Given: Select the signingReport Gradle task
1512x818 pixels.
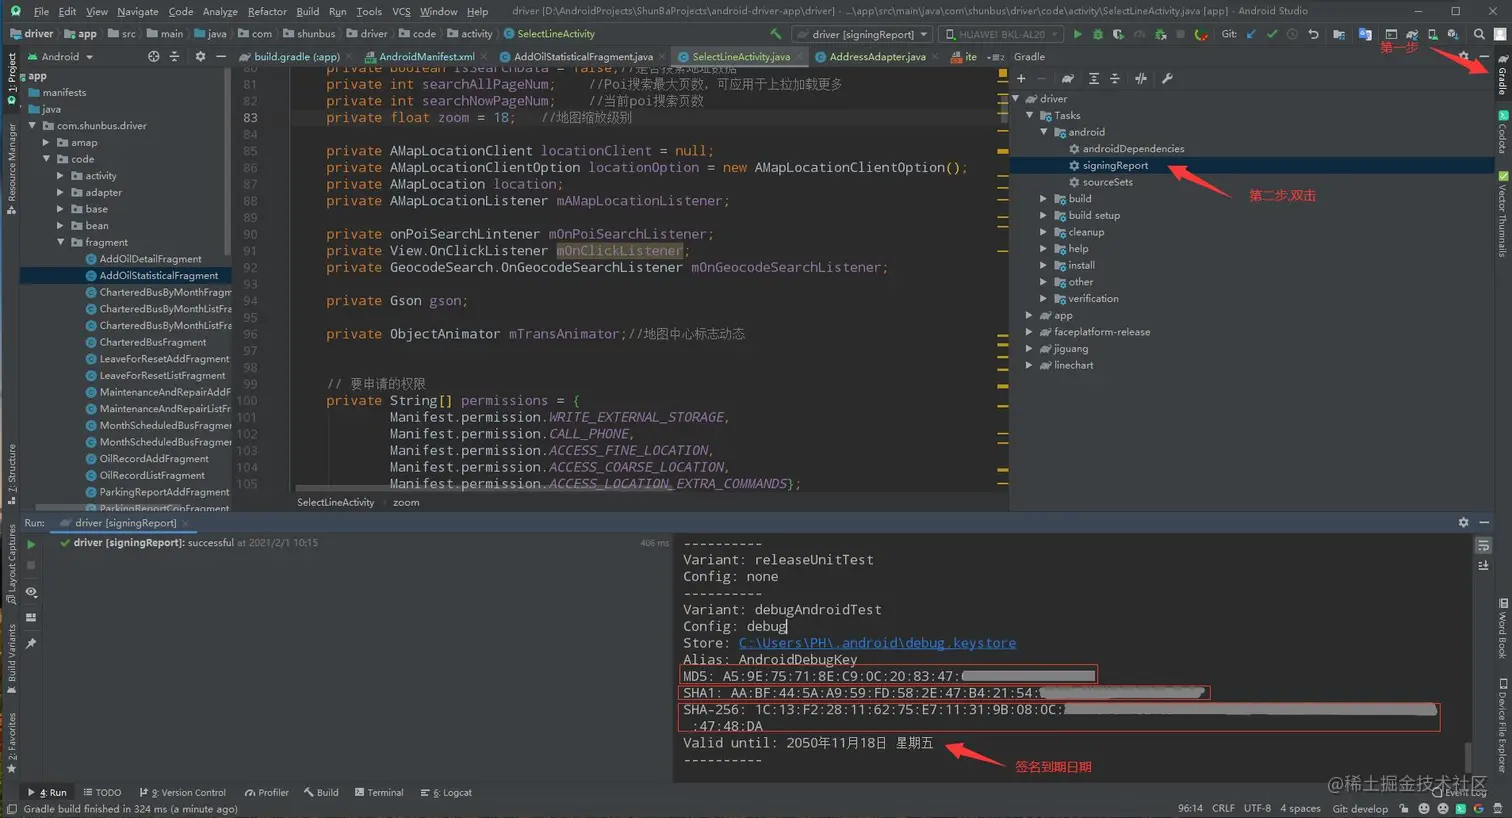Looking at the screenshot, I should pyautogui.click(x=1115, y=166).
